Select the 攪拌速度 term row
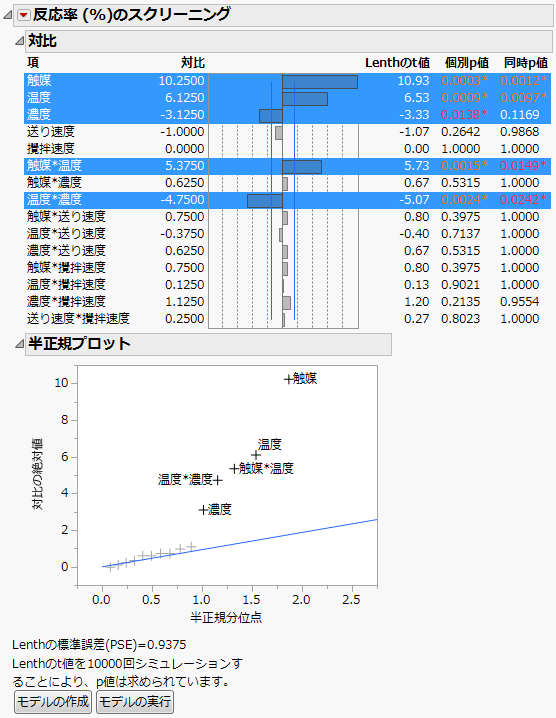Viewport: 556px width, 718px height. click(287, 149)
